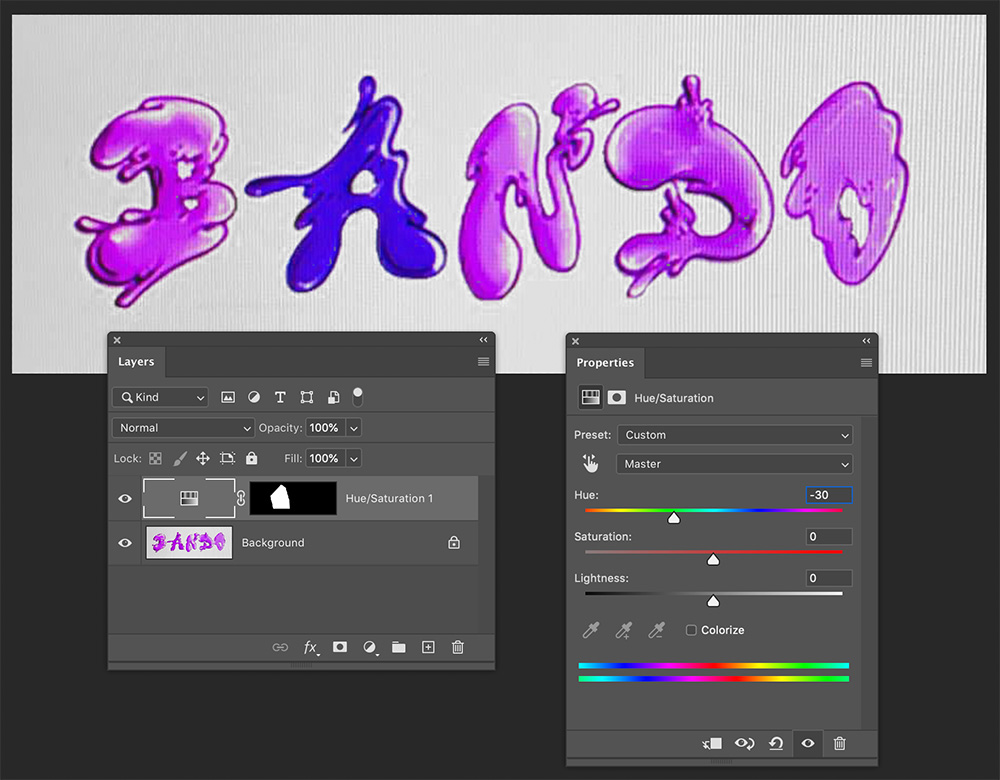Open the Master channel dropdown

point(735,464)
